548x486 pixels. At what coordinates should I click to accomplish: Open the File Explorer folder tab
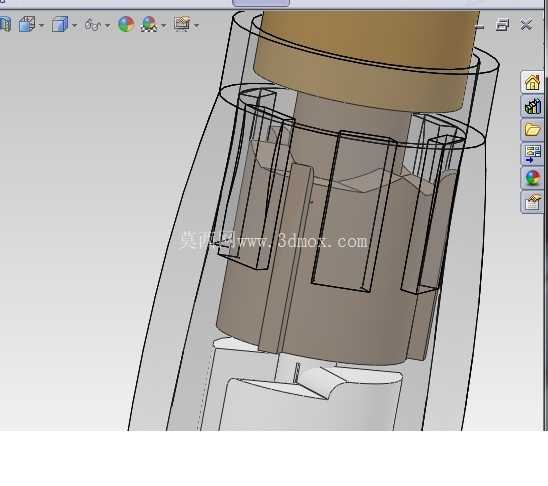[x=532, y=130]
